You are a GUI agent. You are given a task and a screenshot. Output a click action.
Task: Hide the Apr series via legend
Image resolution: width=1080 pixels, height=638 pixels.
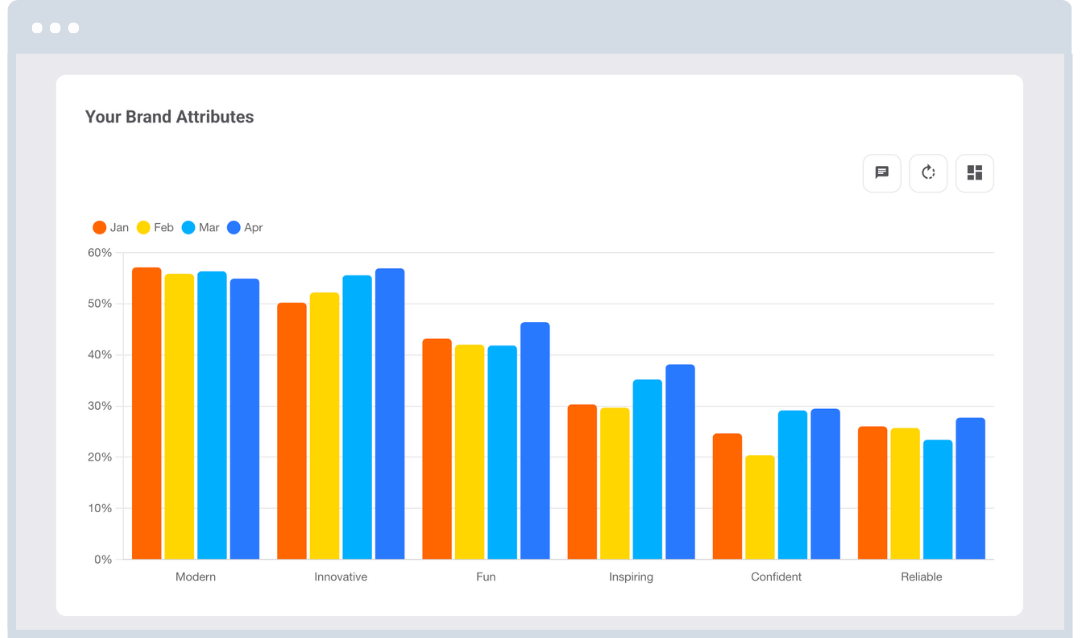[x=245, y=228]
